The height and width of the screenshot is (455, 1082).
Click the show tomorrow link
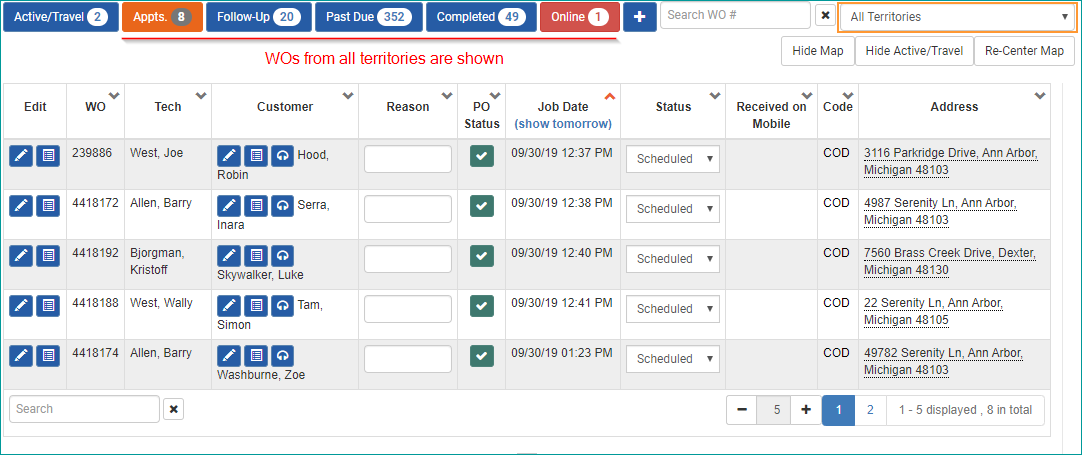[562, 124]
